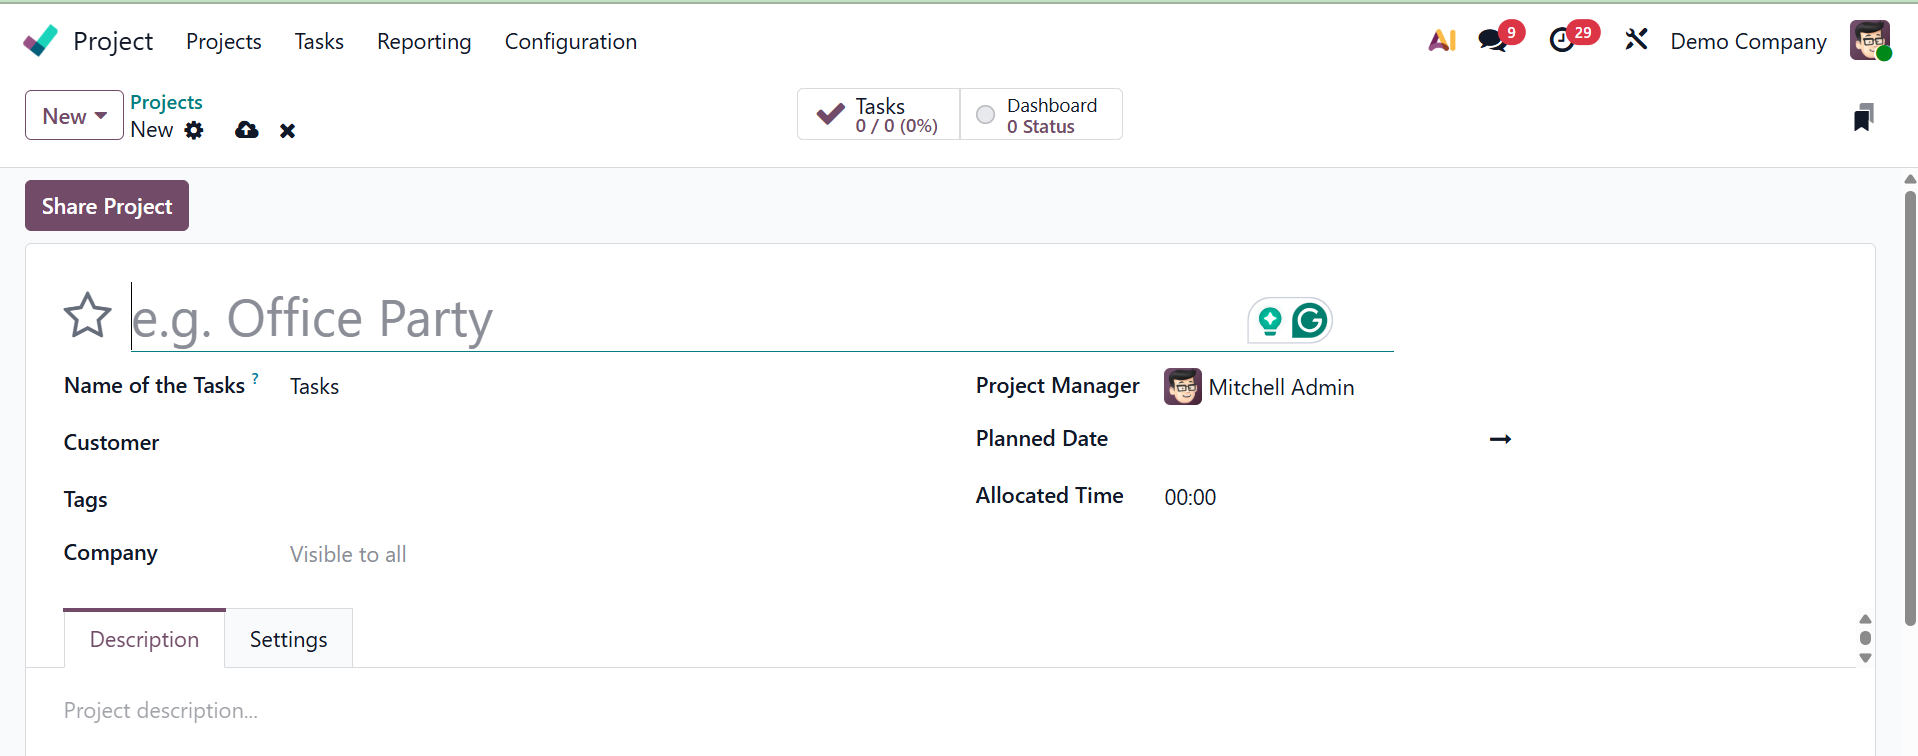
Task: Go back to Projects breadcrumb link
Action: pyautogui.click(x=166, y=102)
